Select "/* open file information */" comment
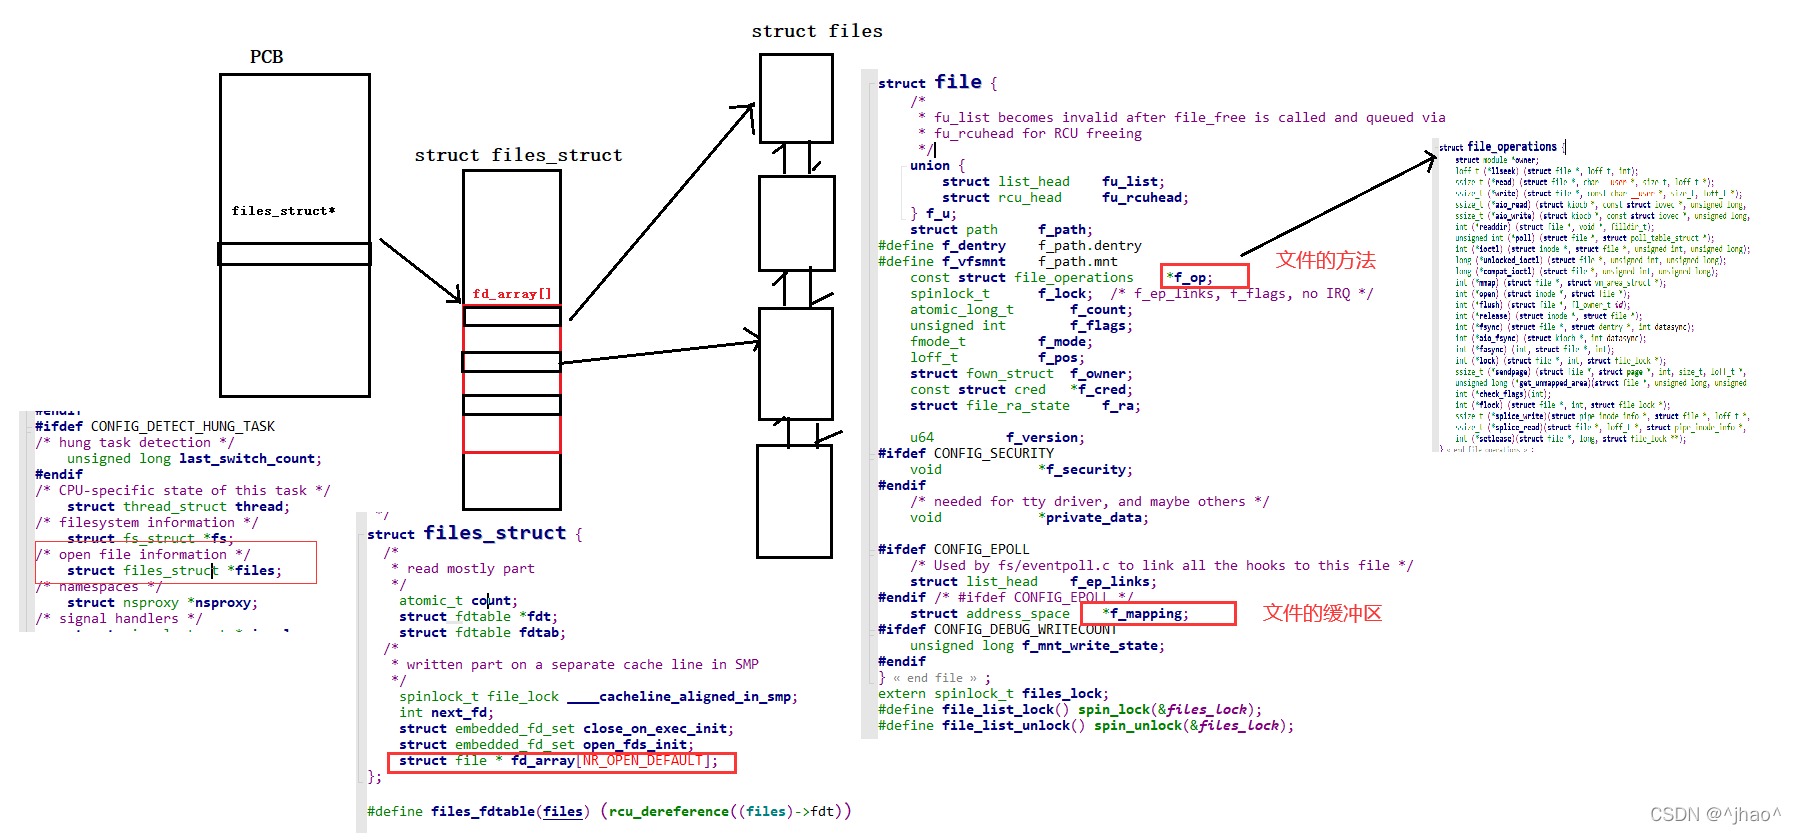Image resolution: width=1796 pixels, height=834 pixels. (x=143, y=554)
